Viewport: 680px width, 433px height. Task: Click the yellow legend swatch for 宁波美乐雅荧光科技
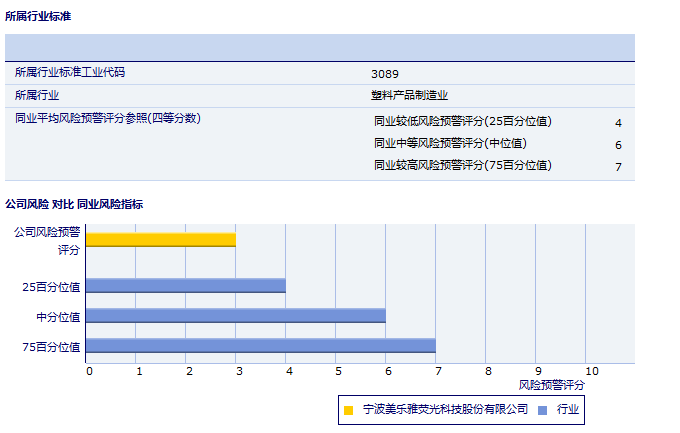(349, 410)
